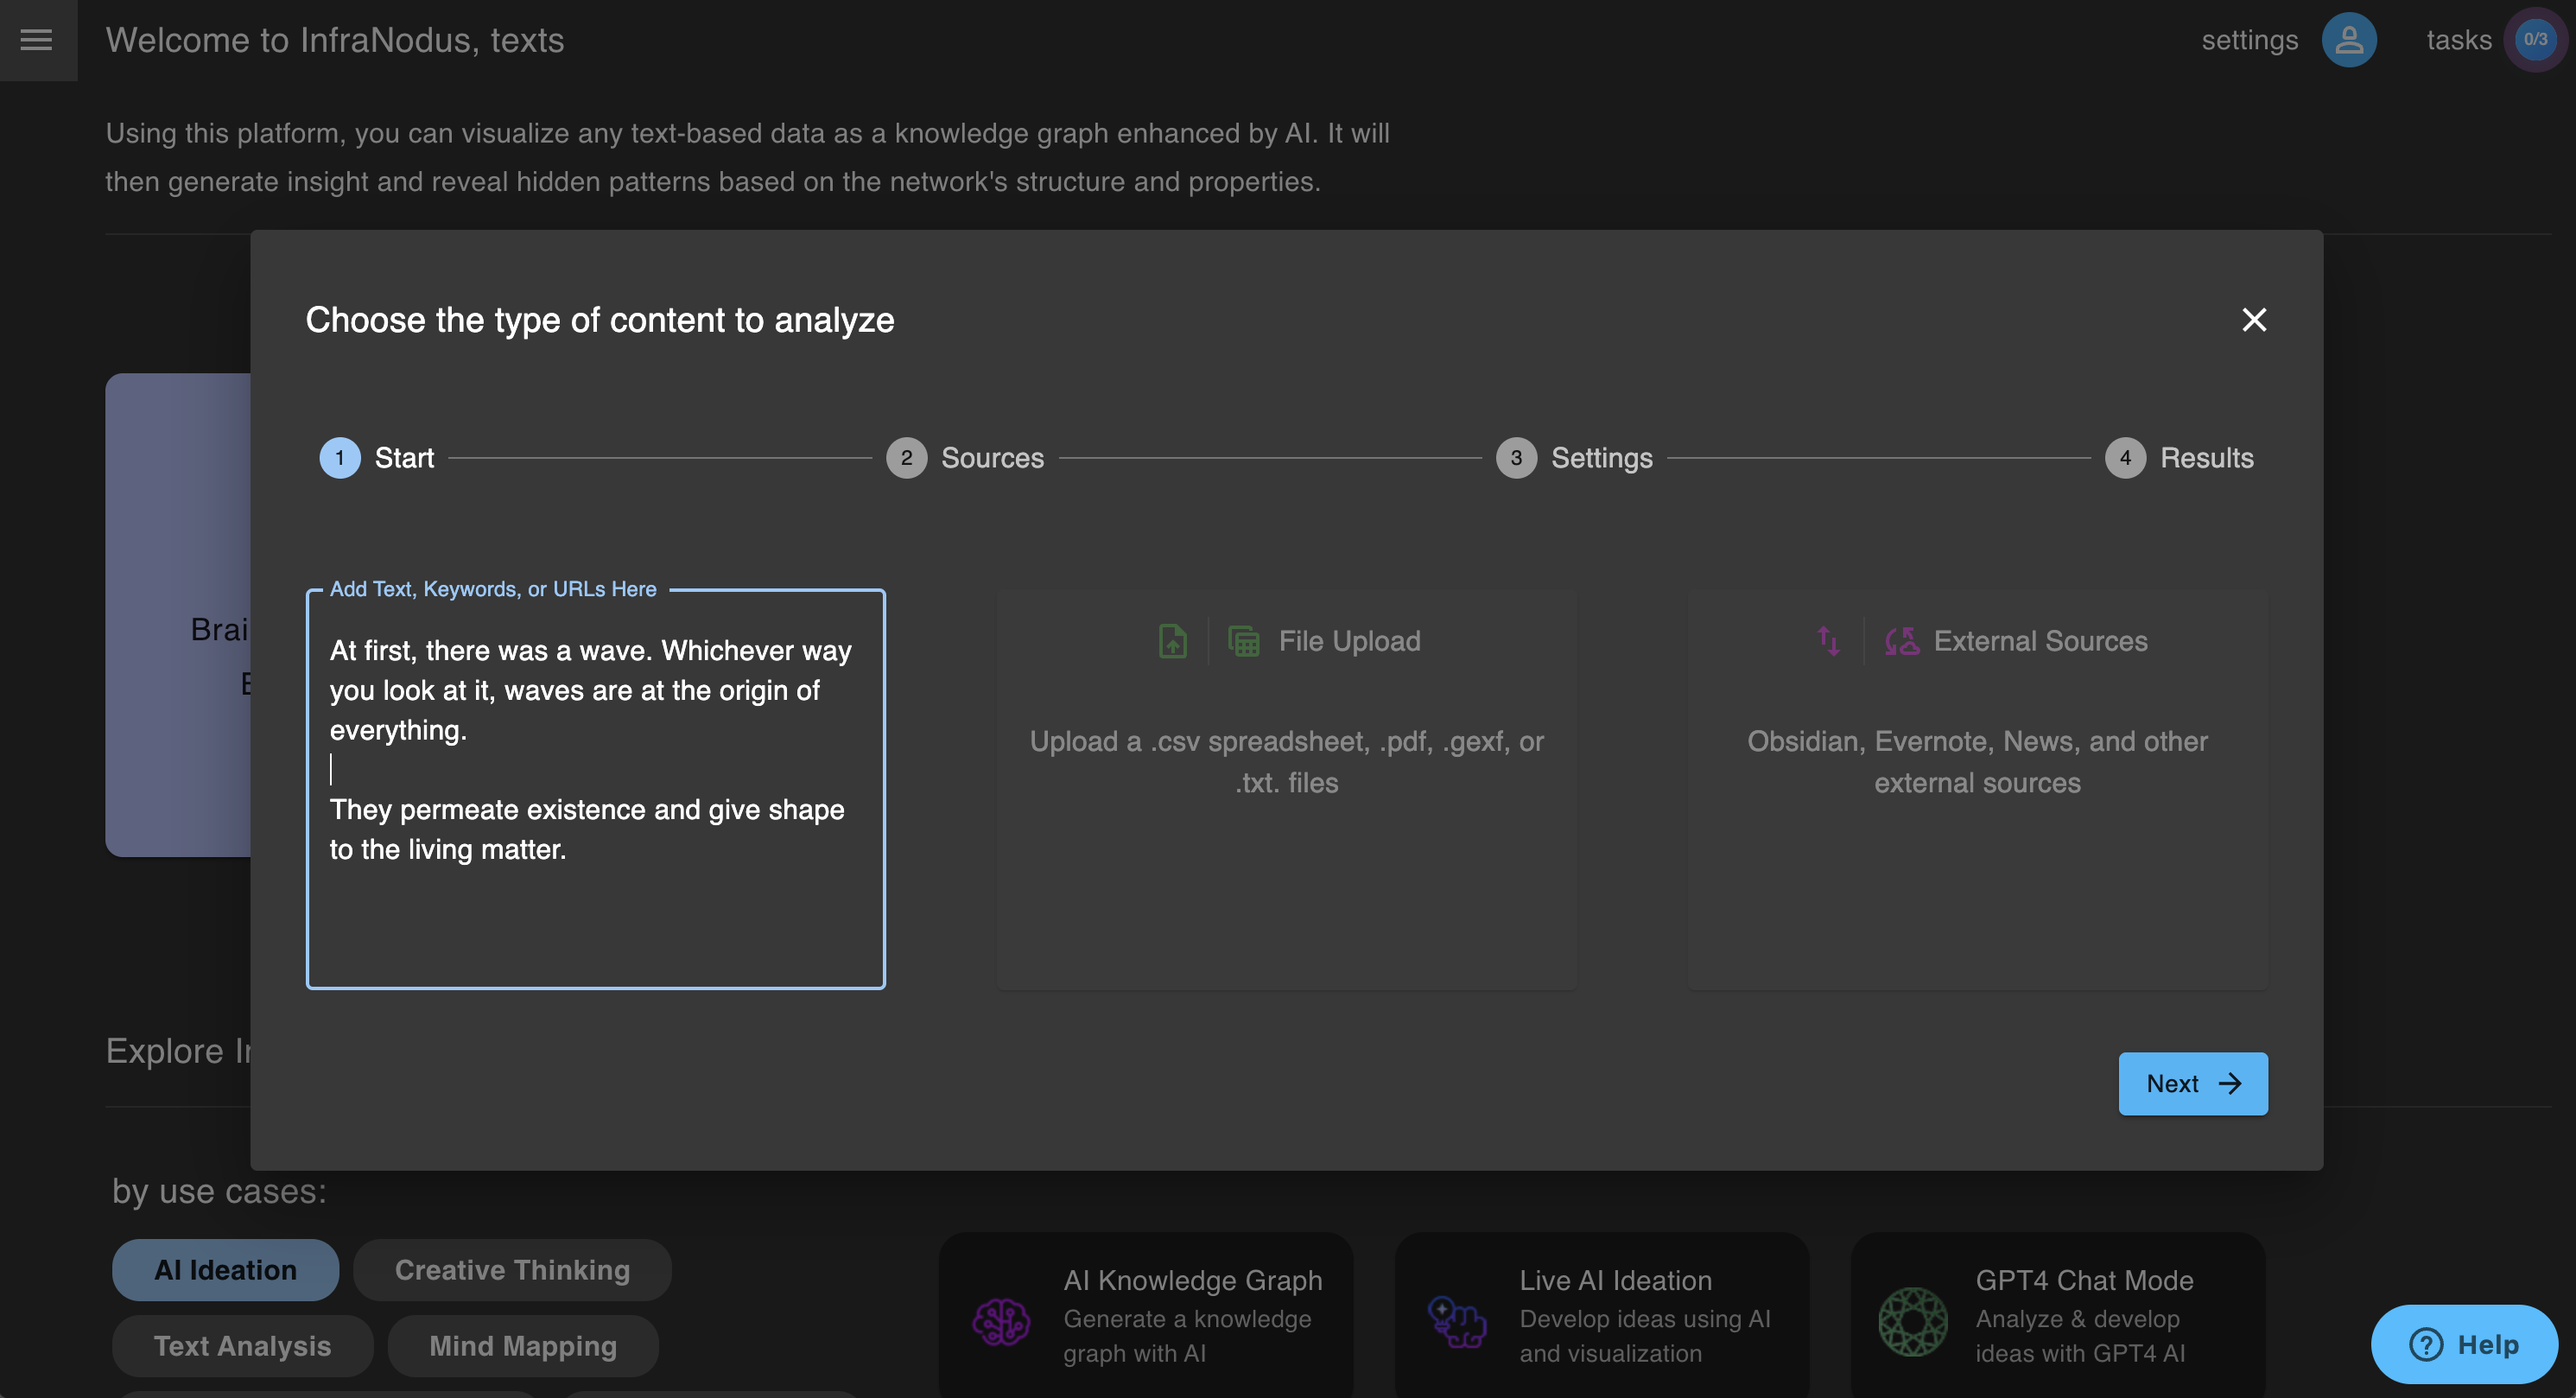Go to the Results step
This screenshot has width=2576, height=1398.
click(2180, 458)
